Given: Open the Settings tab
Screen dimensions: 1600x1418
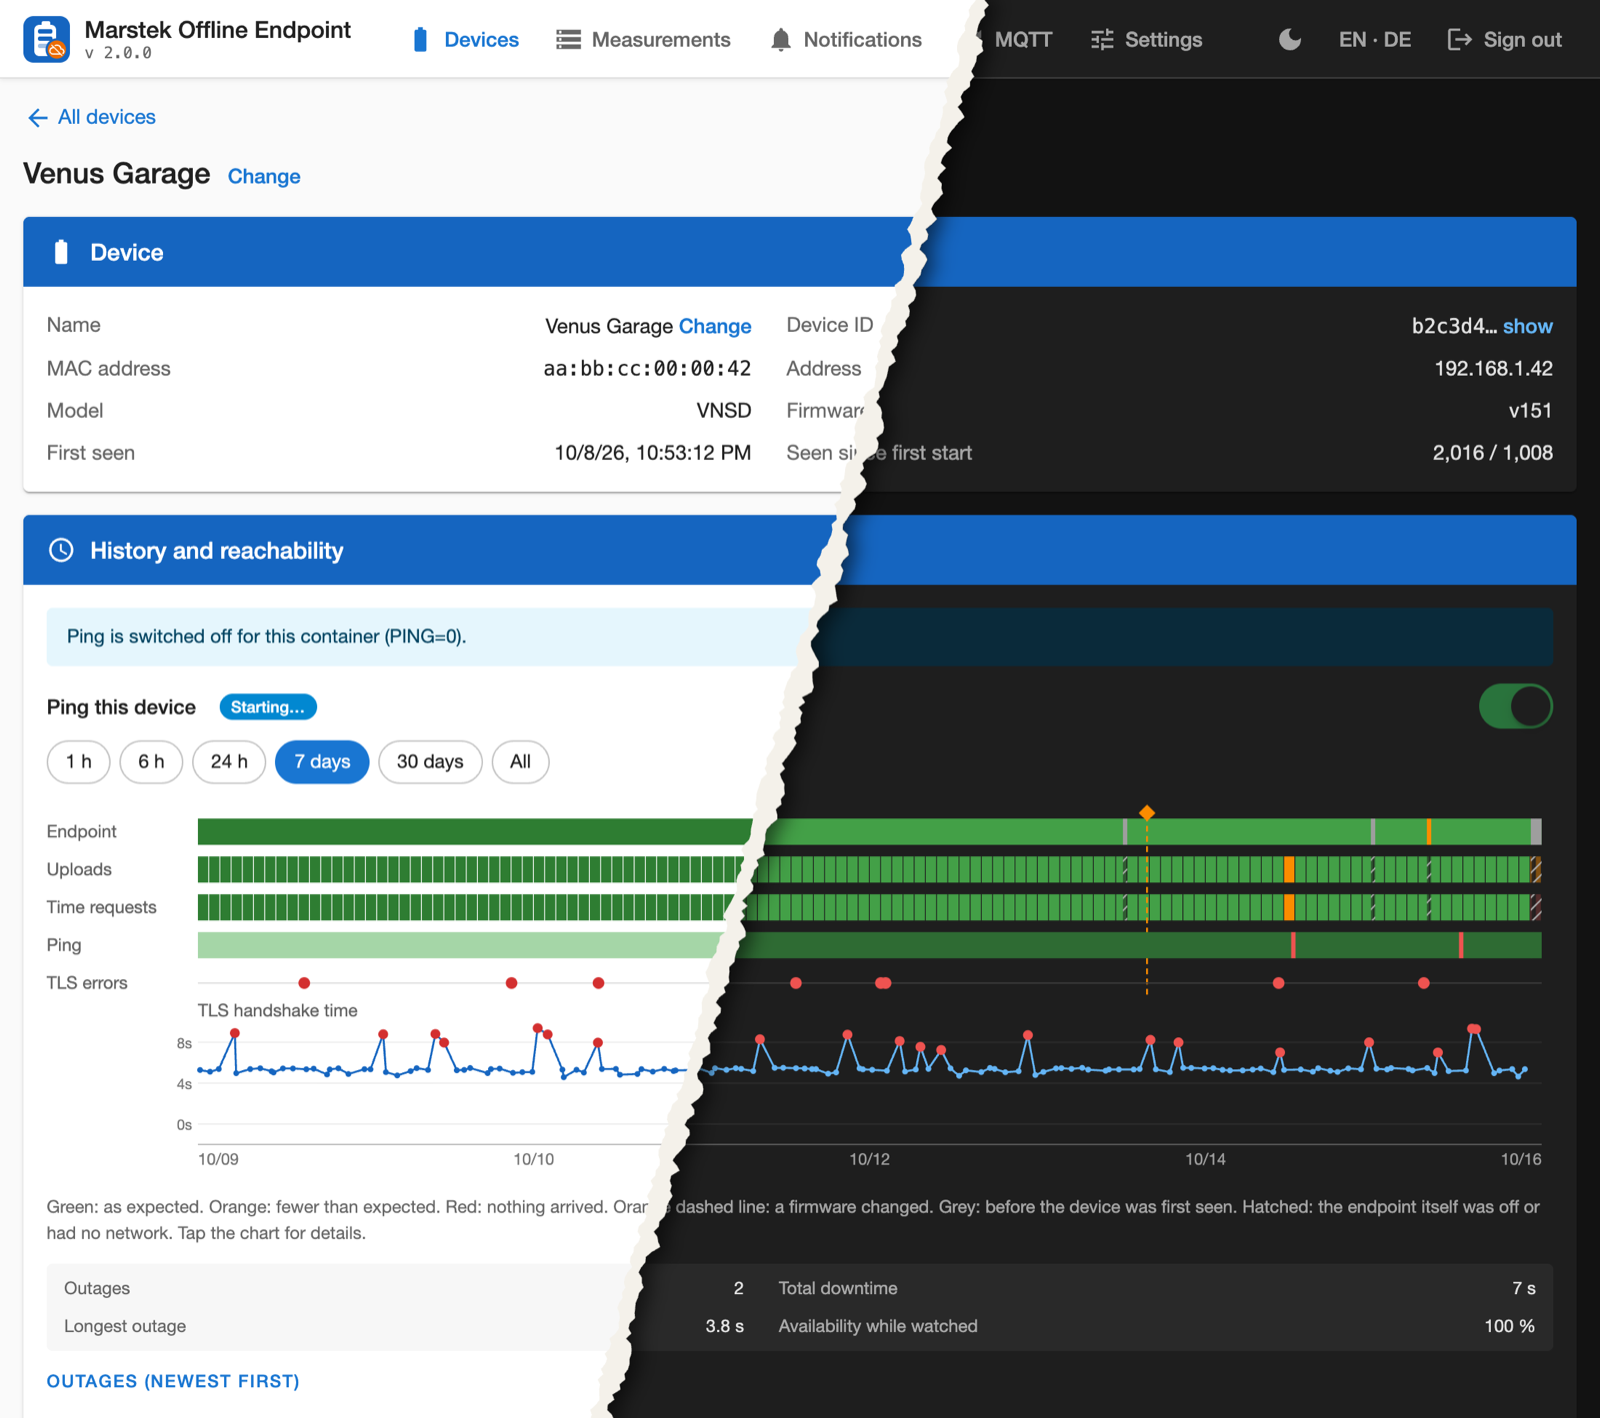Looking at the screenshot, I should pos(1147,40).
